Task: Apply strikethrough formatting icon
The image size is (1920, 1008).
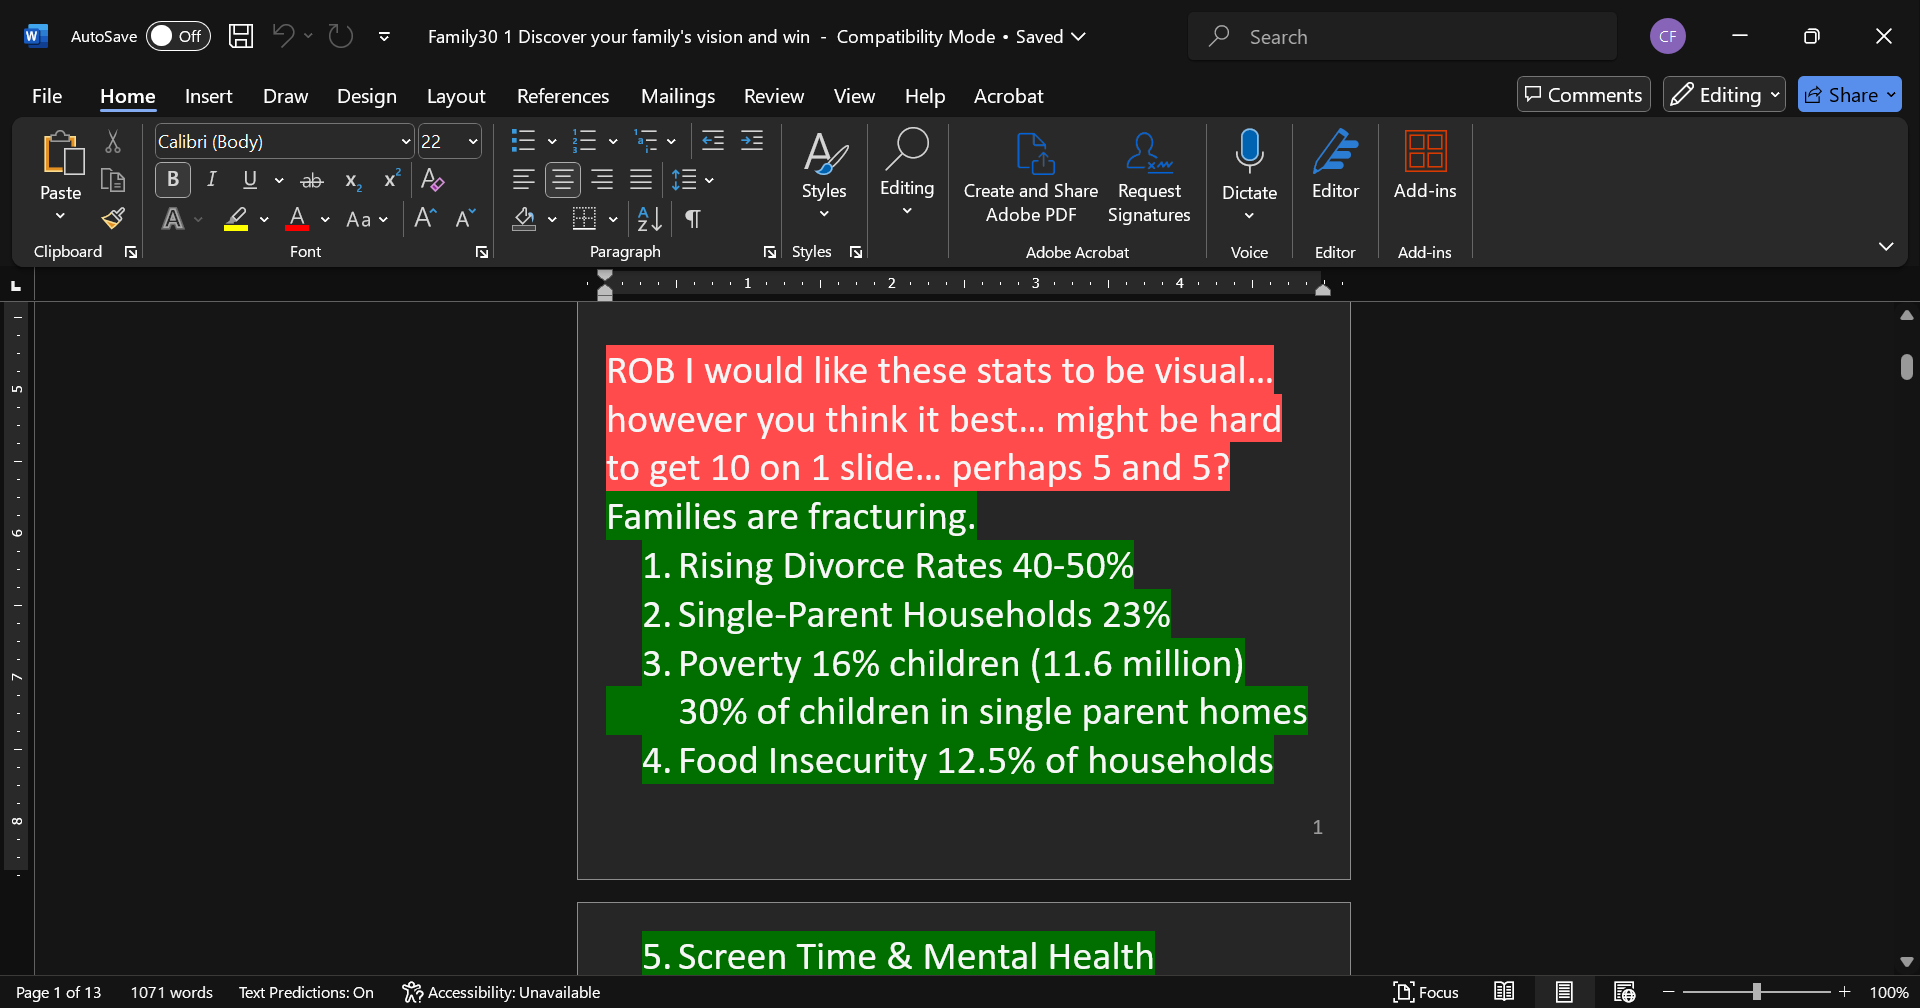Action: [312, 181]
